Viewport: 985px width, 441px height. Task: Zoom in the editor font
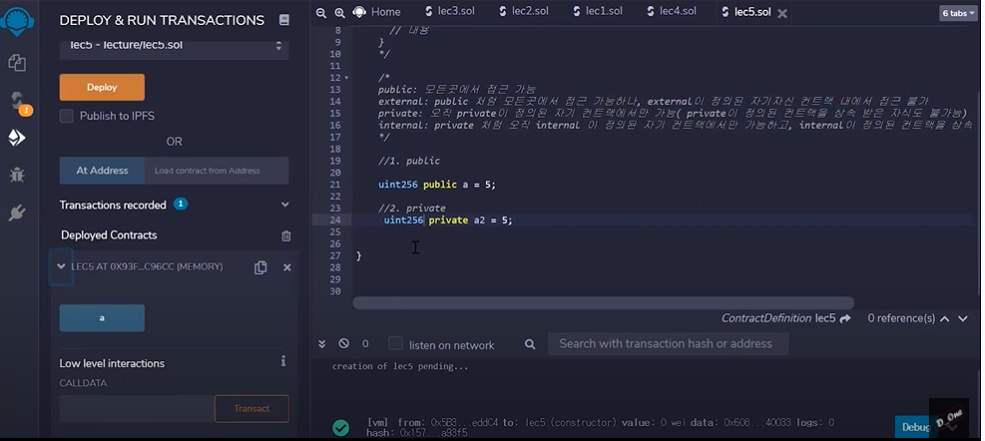tap(340, 12)
